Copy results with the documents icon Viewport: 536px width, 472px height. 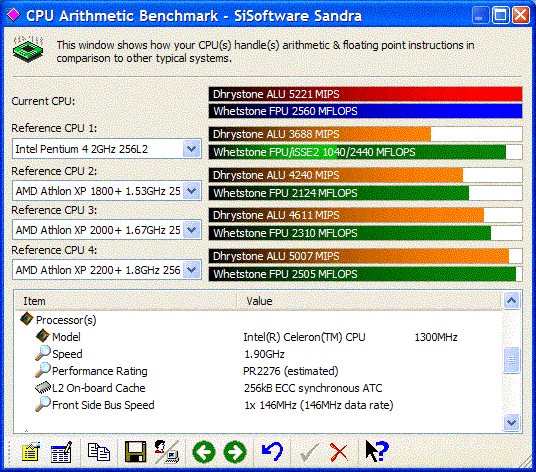(x=99, y=452)
